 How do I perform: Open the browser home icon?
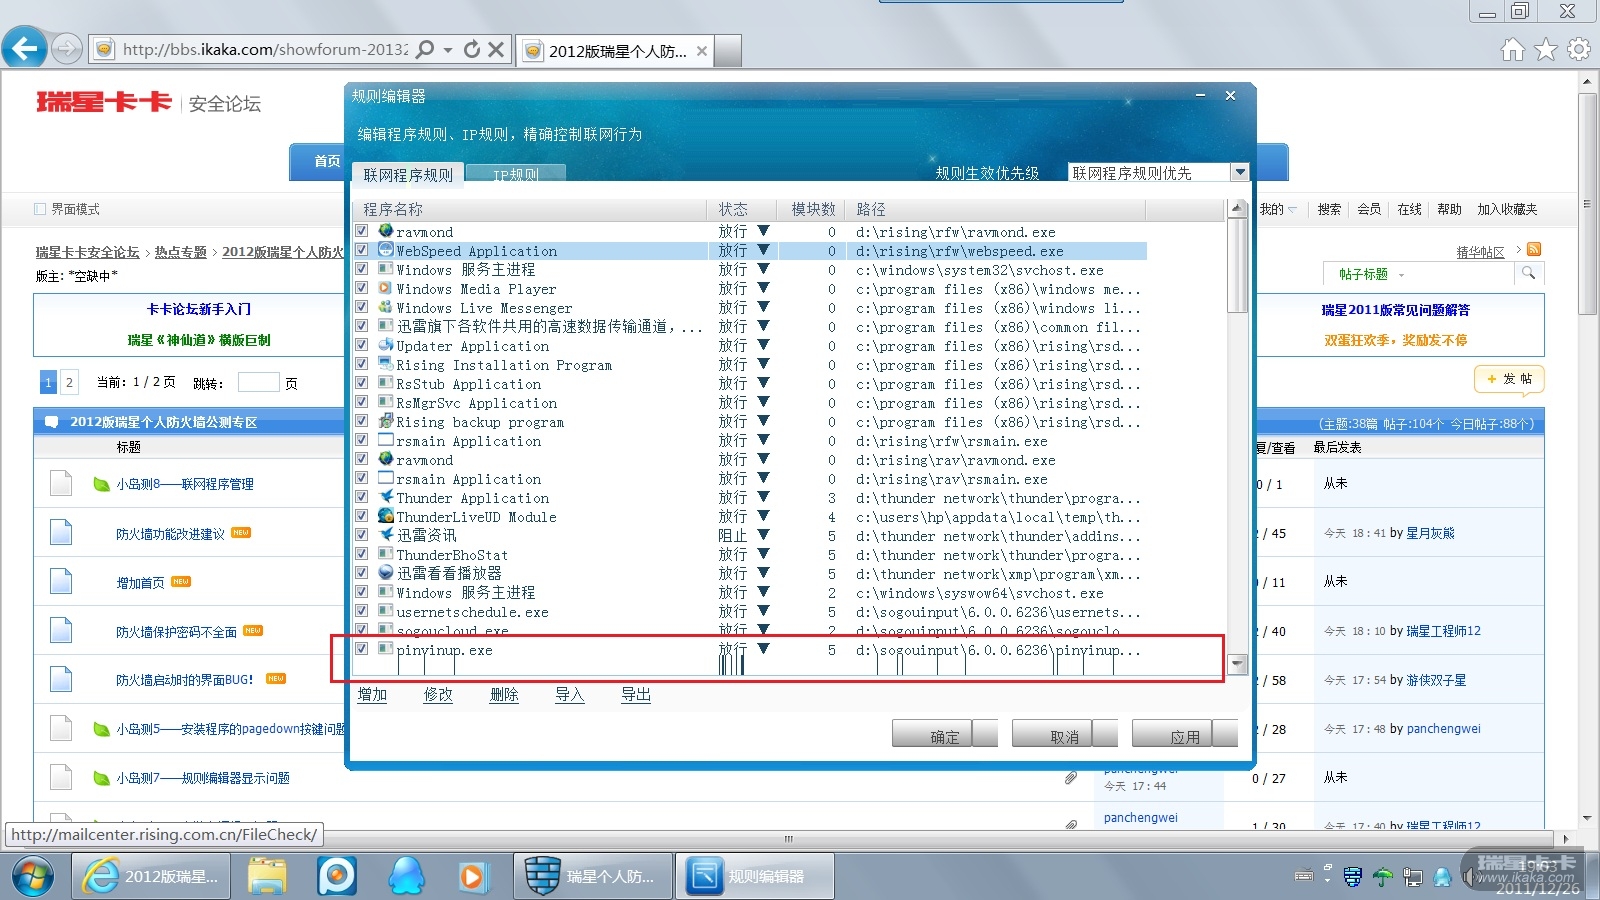tap(1513, 49)
